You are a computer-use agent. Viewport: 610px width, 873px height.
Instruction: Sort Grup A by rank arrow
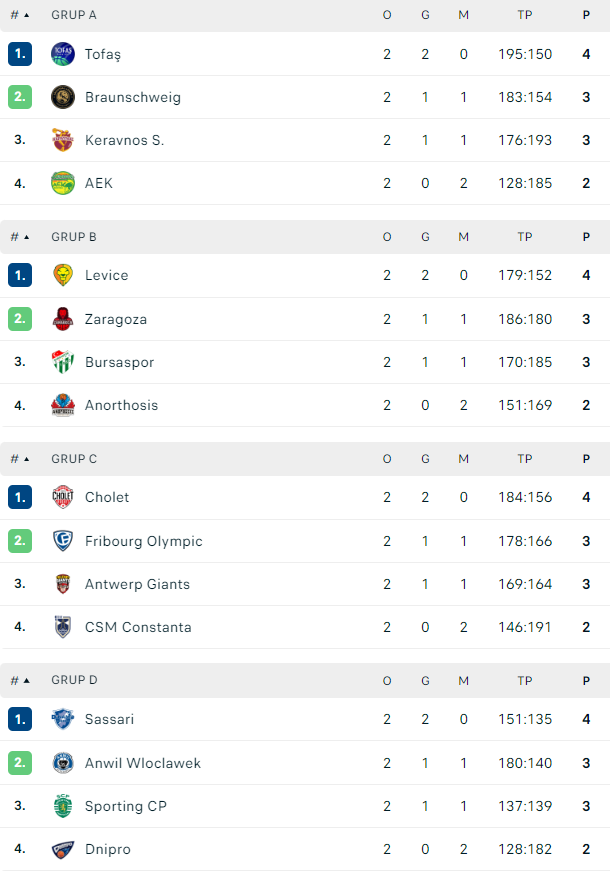(20, 15)
